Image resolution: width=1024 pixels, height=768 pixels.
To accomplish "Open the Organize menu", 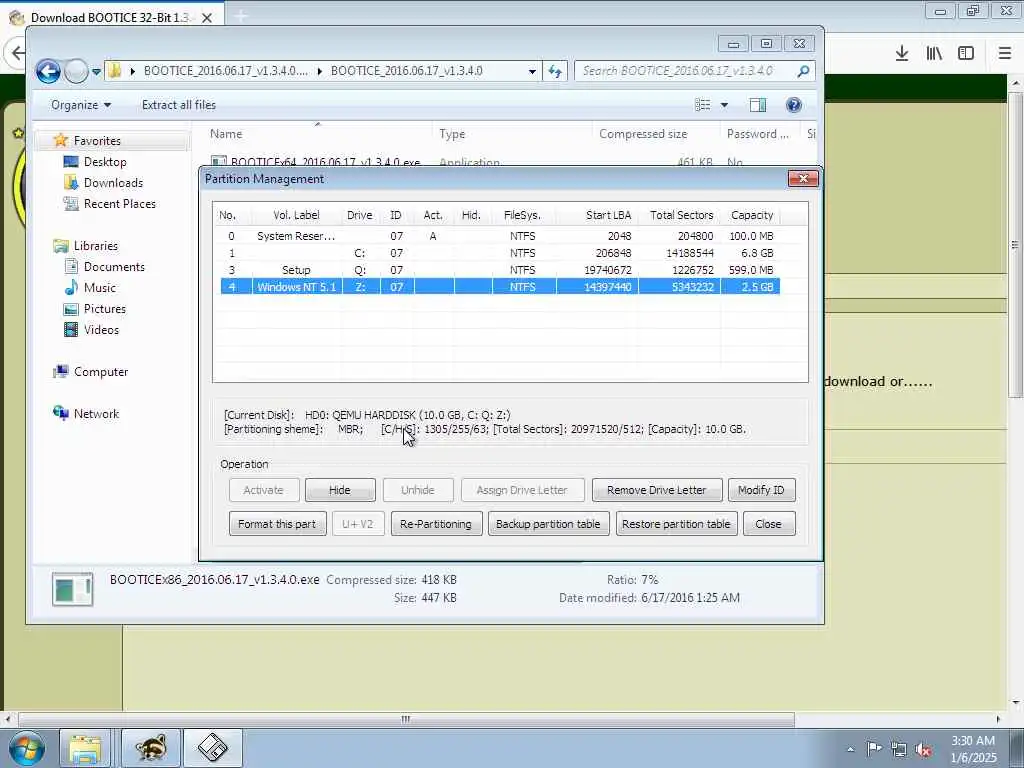I will (80, 105).
